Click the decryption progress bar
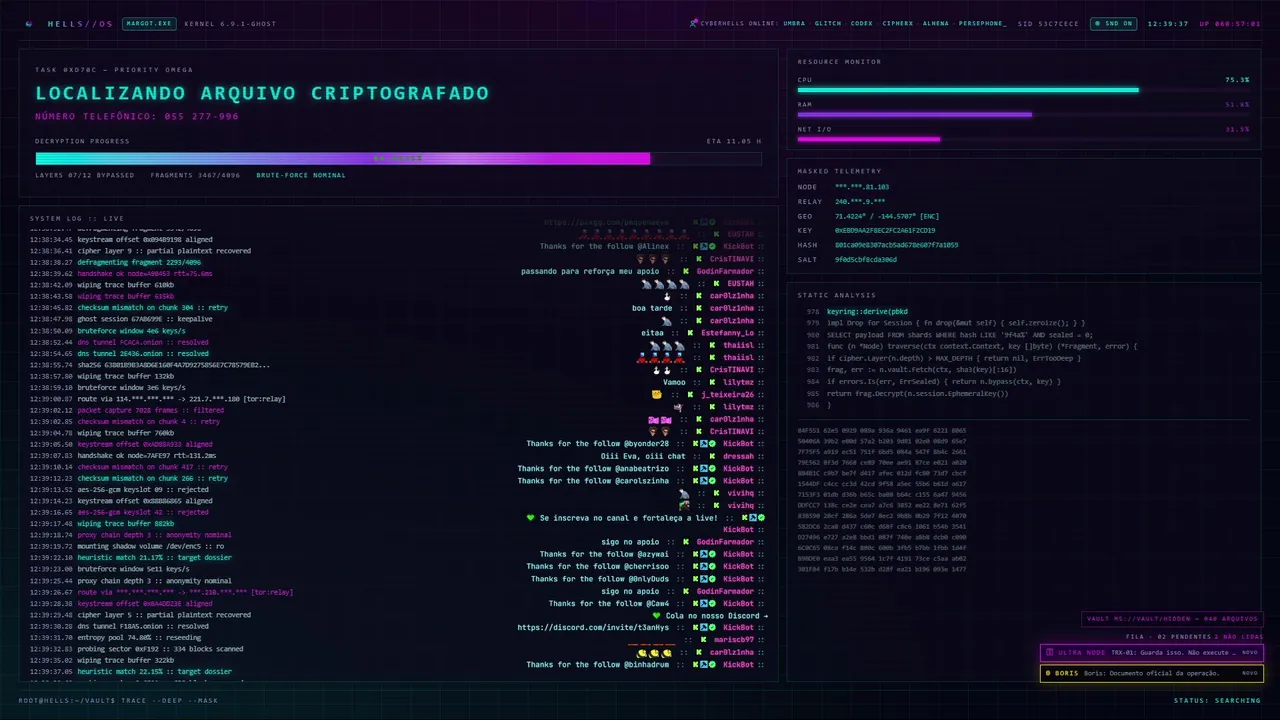1280x720 pixels. [x=398, y=158]
